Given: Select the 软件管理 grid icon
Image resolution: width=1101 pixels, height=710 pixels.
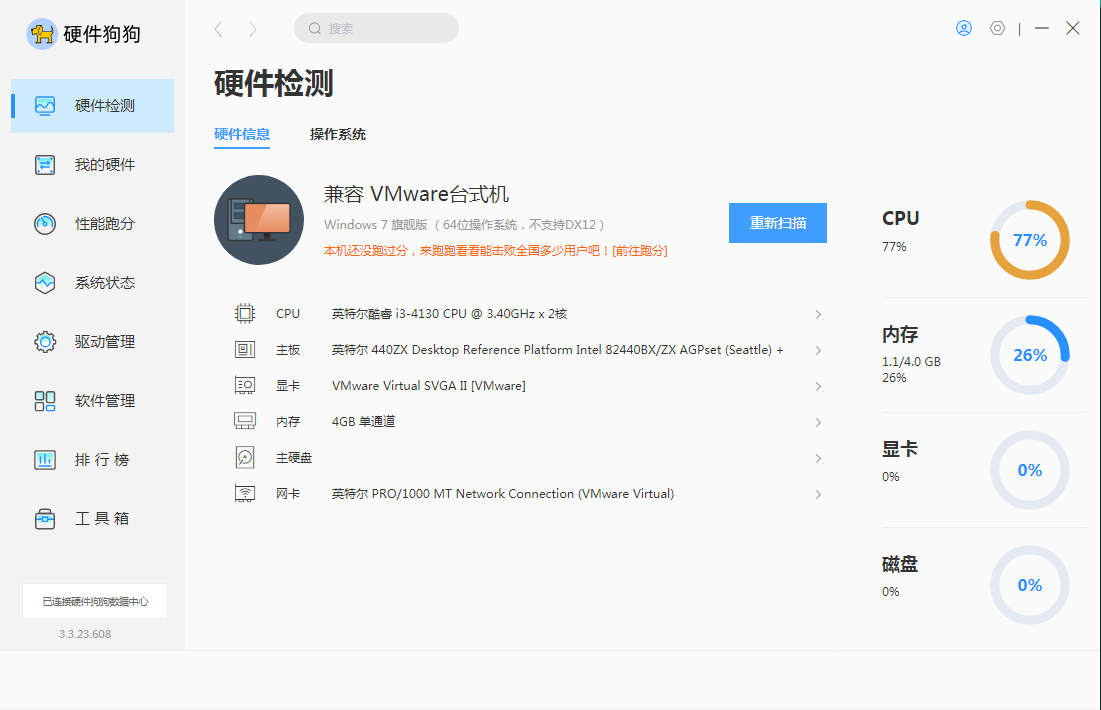Looking at the screenshot, I should point(45,401).
